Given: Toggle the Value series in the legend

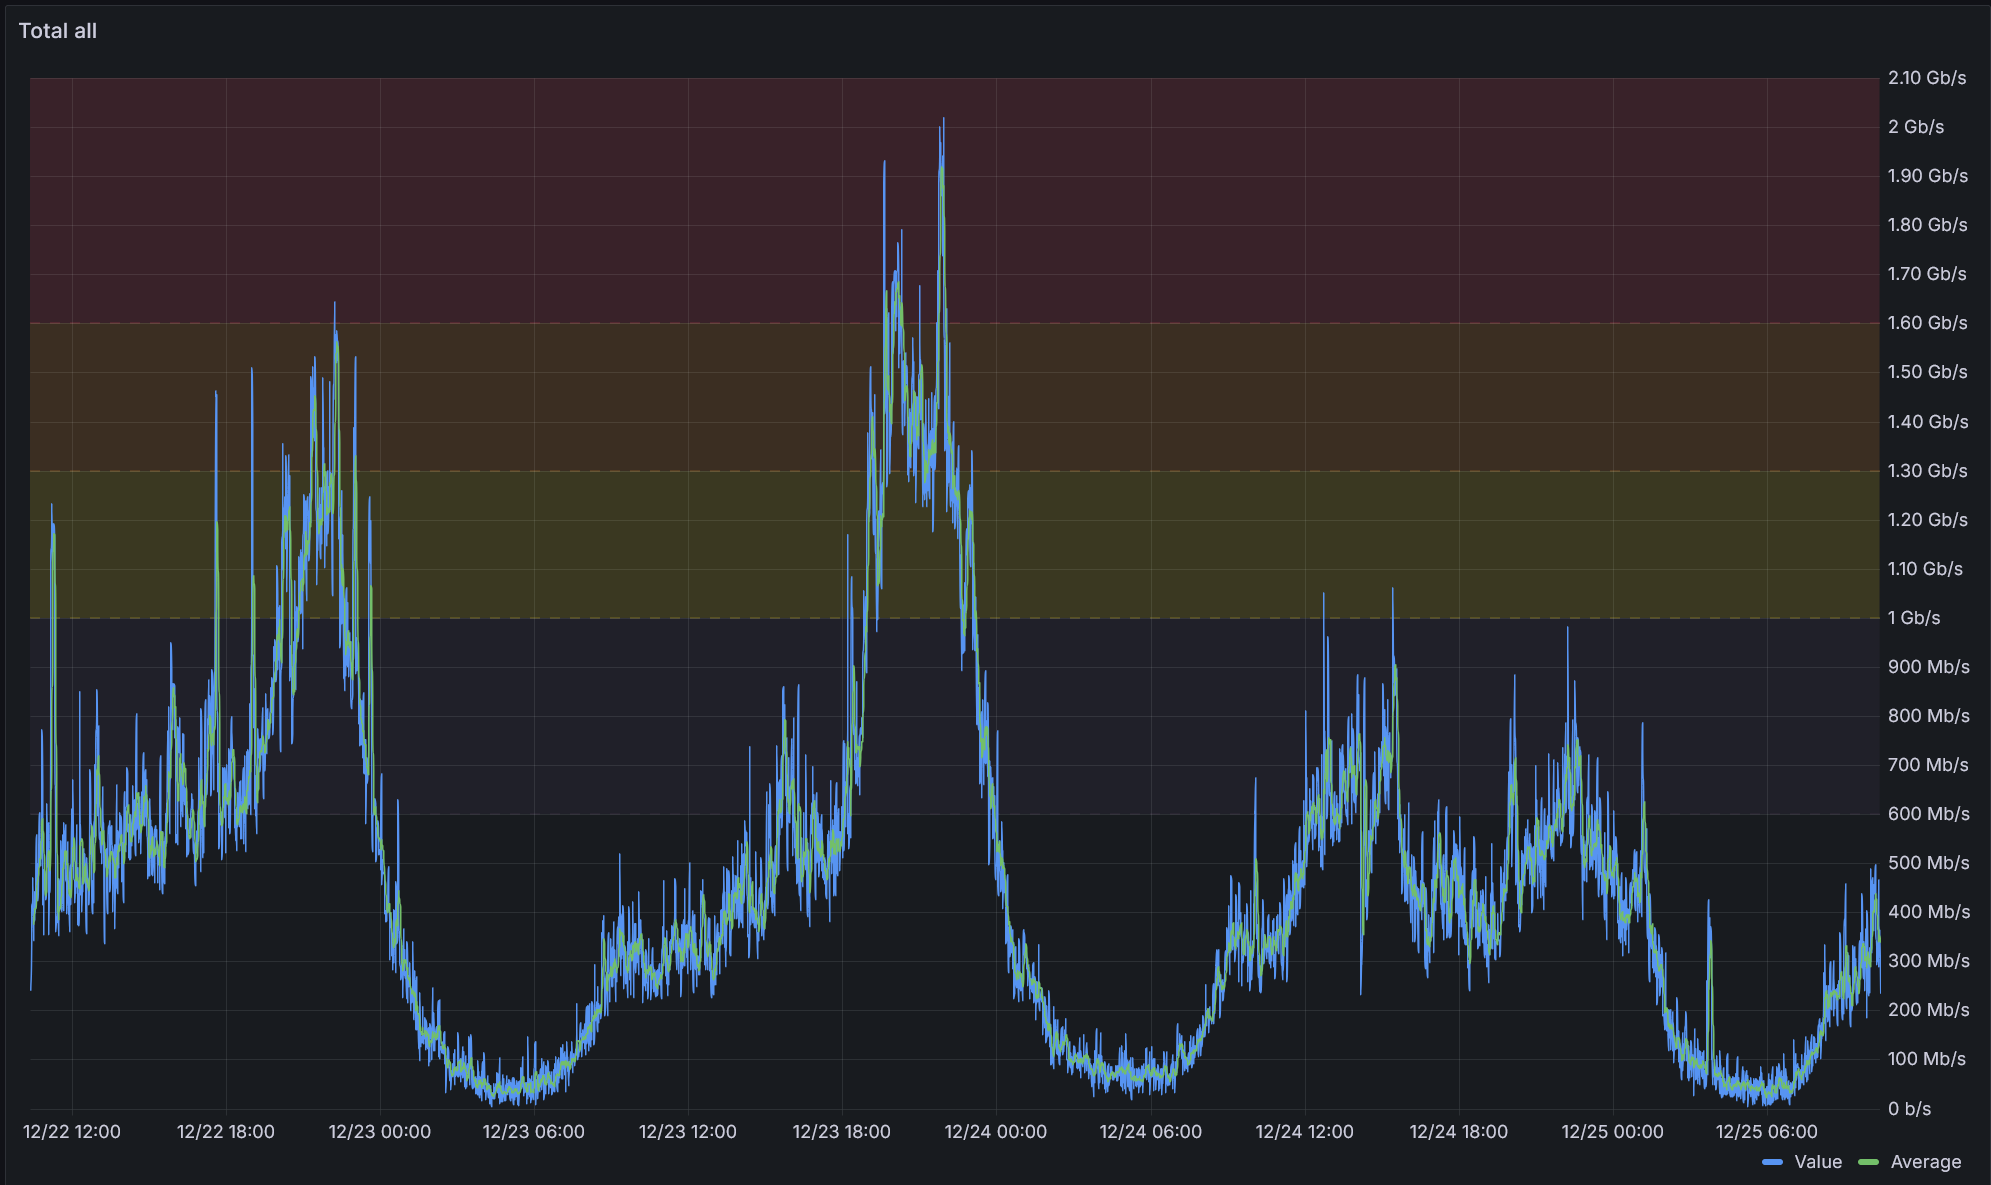Looking at the screenshot, I should 1817,1162.
